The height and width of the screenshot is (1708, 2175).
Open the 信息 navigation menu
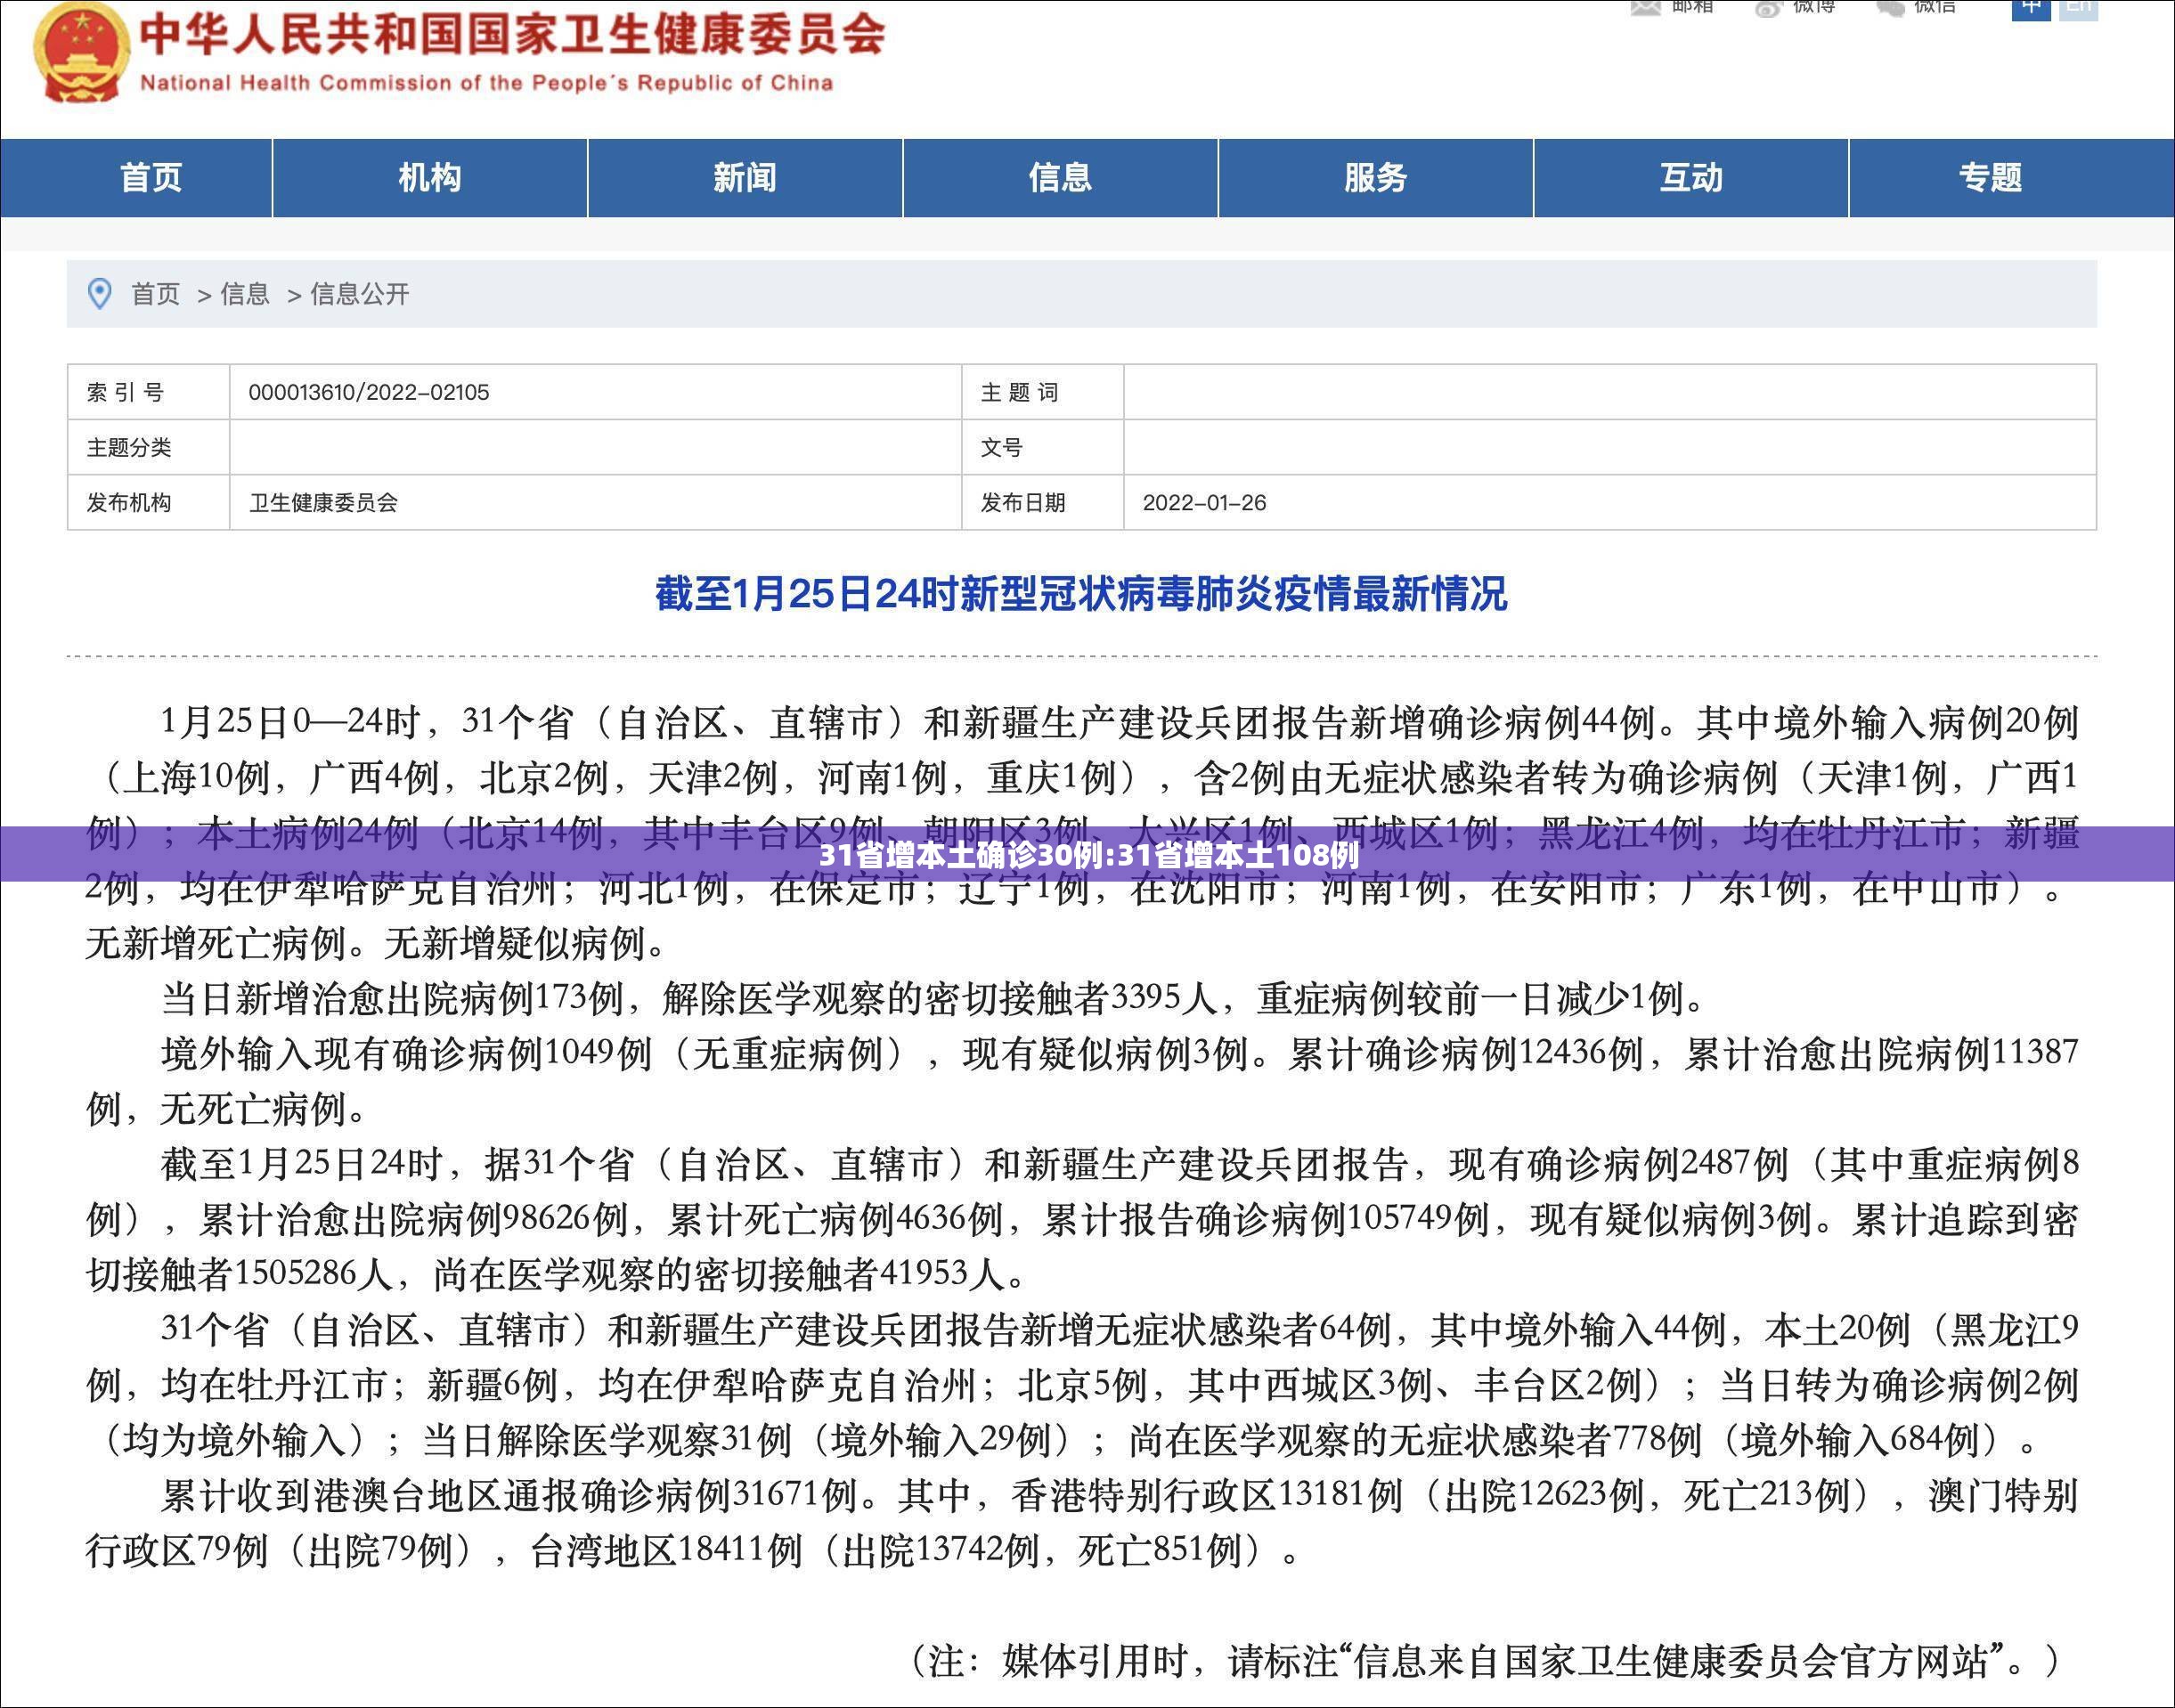1060,178
